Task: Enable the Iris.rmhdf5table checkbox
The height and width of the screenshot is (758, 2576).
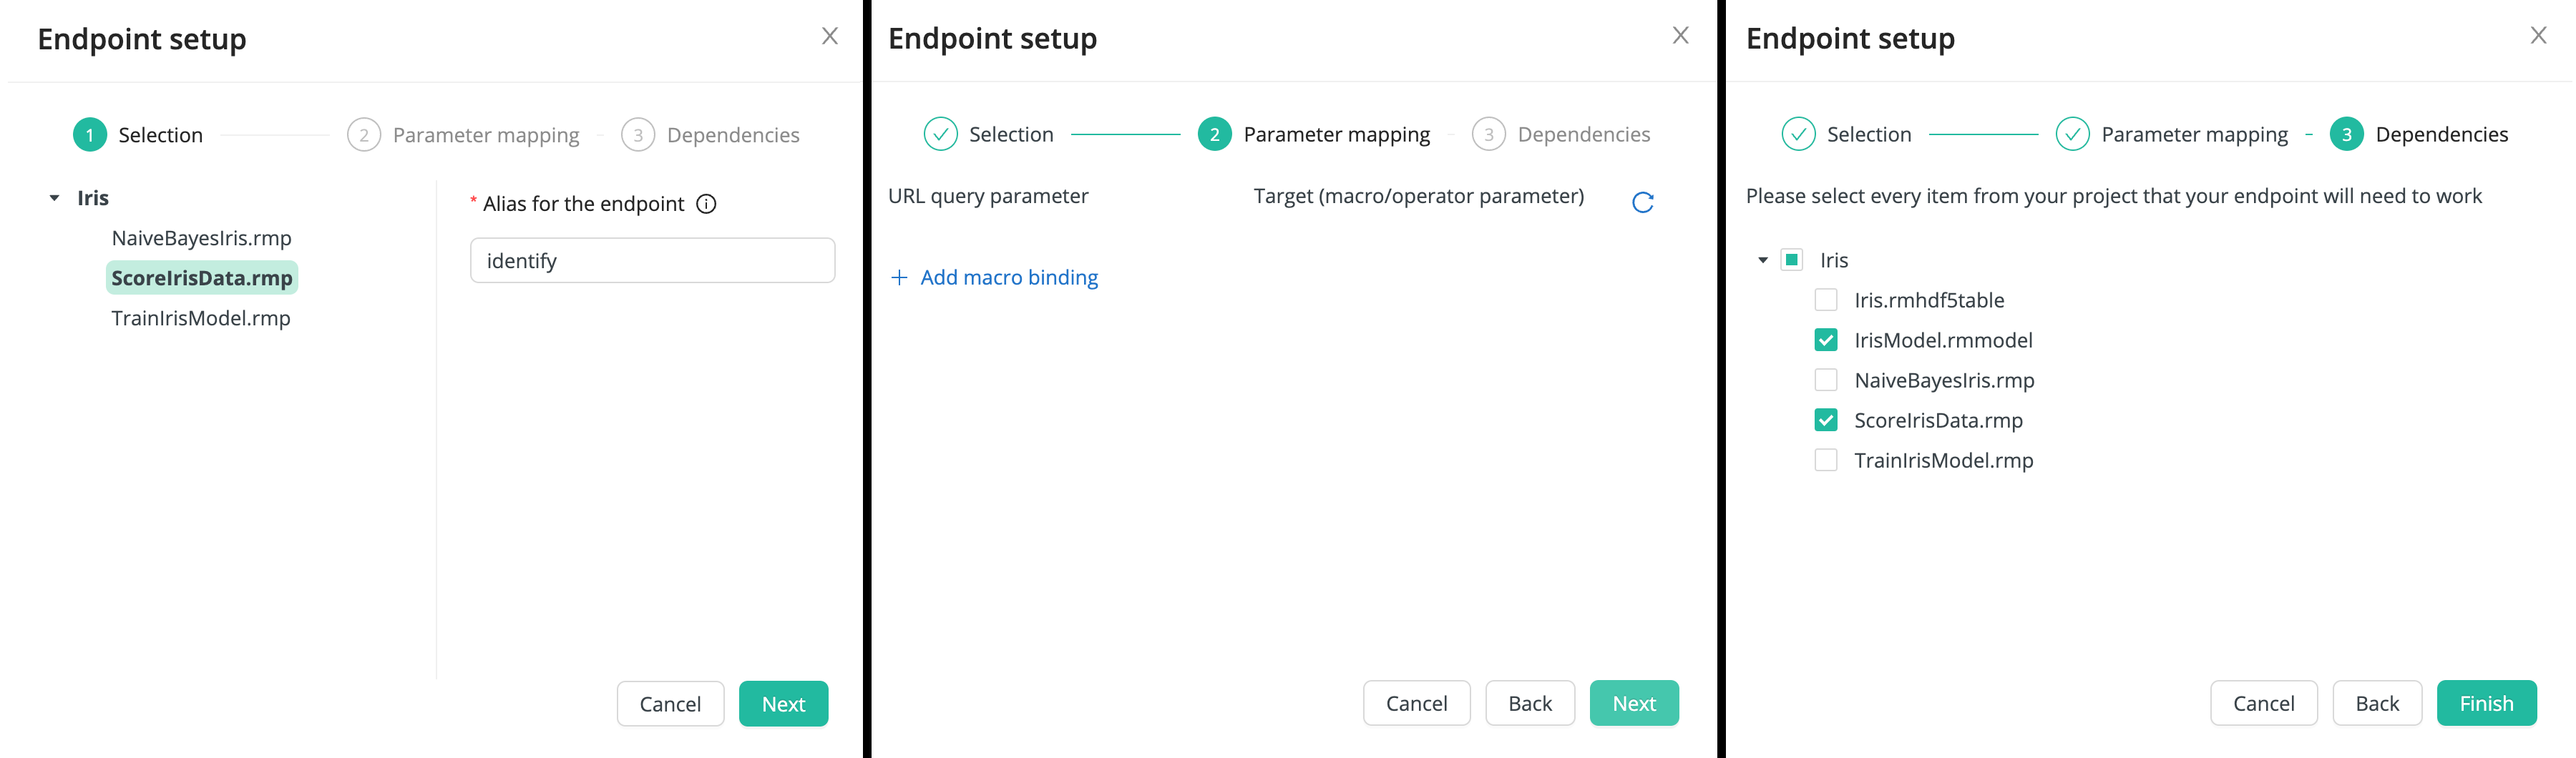Action: (x=1826, y=299)
